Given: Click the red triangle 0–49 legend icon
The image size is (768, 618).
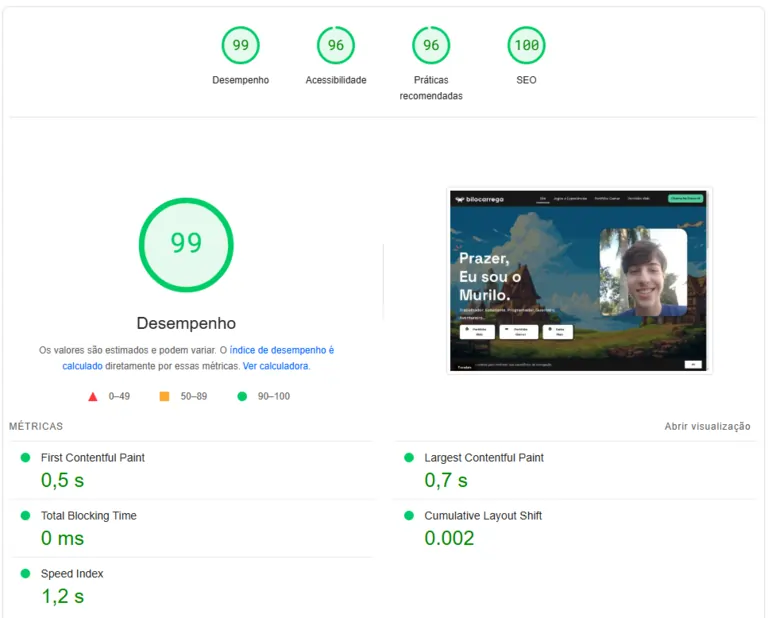Looking at the screenshot, I should tap(93, 397).
